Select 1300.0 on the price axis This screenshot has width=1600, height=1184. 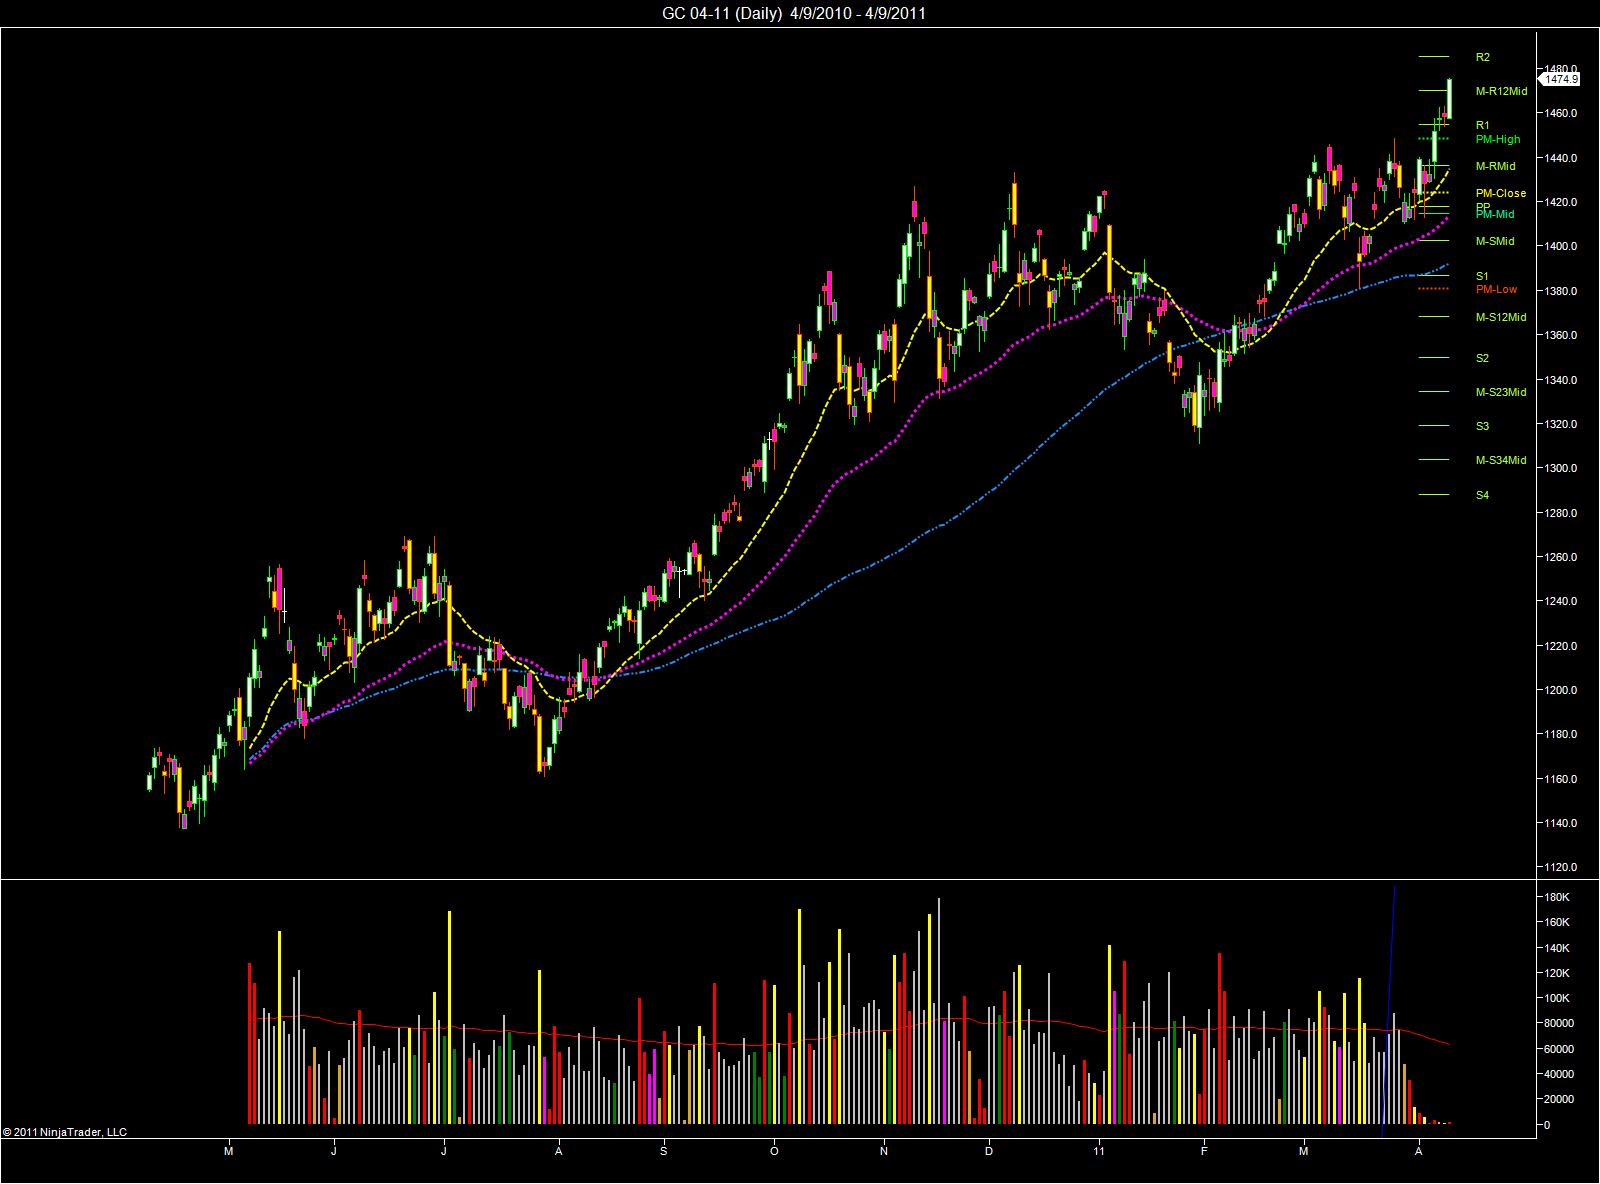click(1561, 468)
